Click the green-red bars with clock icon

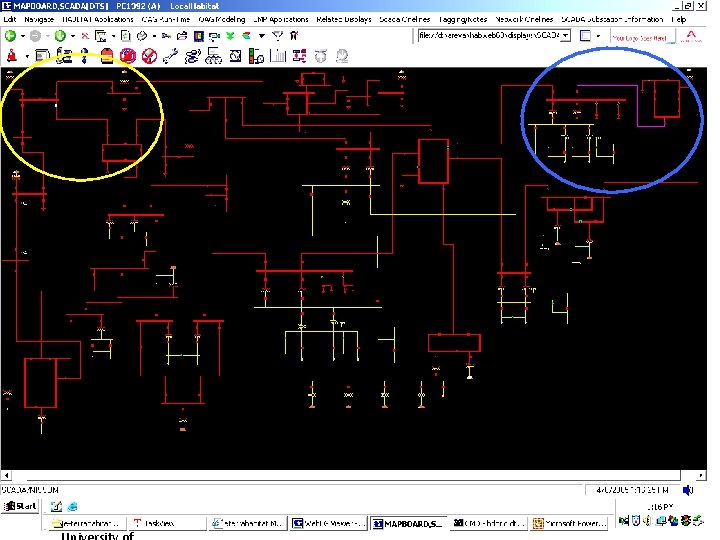coord(256,56)
